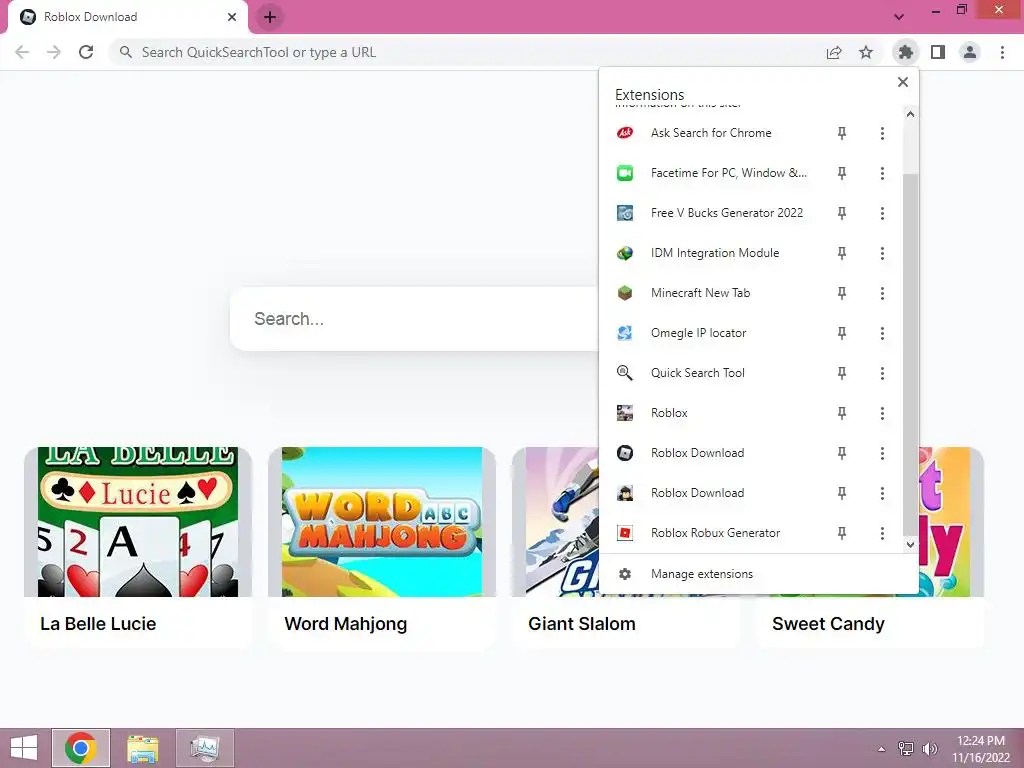Image resolution: width=1024 pixels, height=768 pixels.
Task: Click the page Search... input box
Action: [414, 319]
